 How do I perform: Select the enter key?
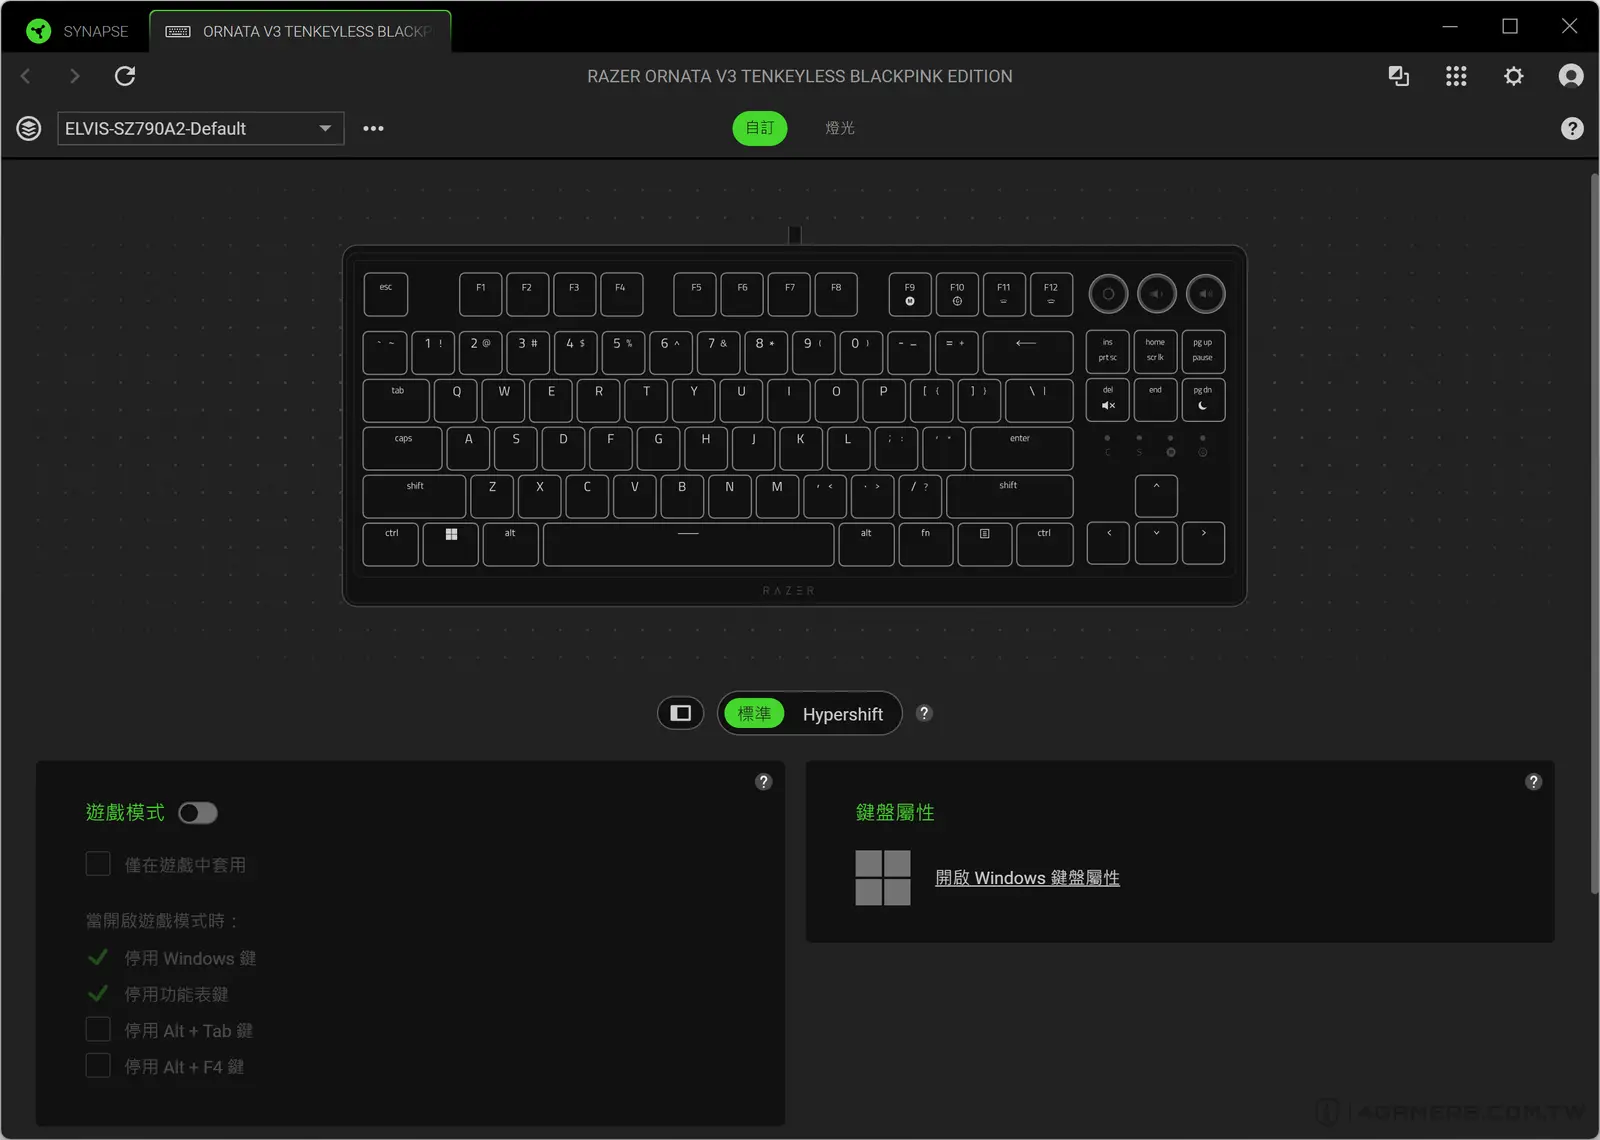tap(1021, 448)
